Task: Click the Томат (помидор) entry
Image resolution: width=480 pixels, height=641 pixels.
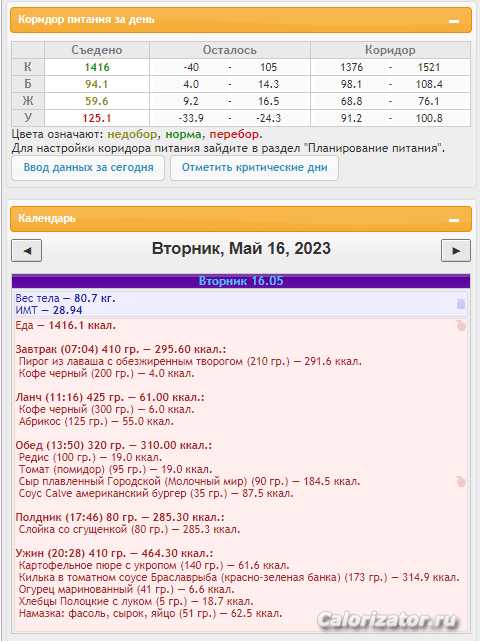Action: [115, 469]
